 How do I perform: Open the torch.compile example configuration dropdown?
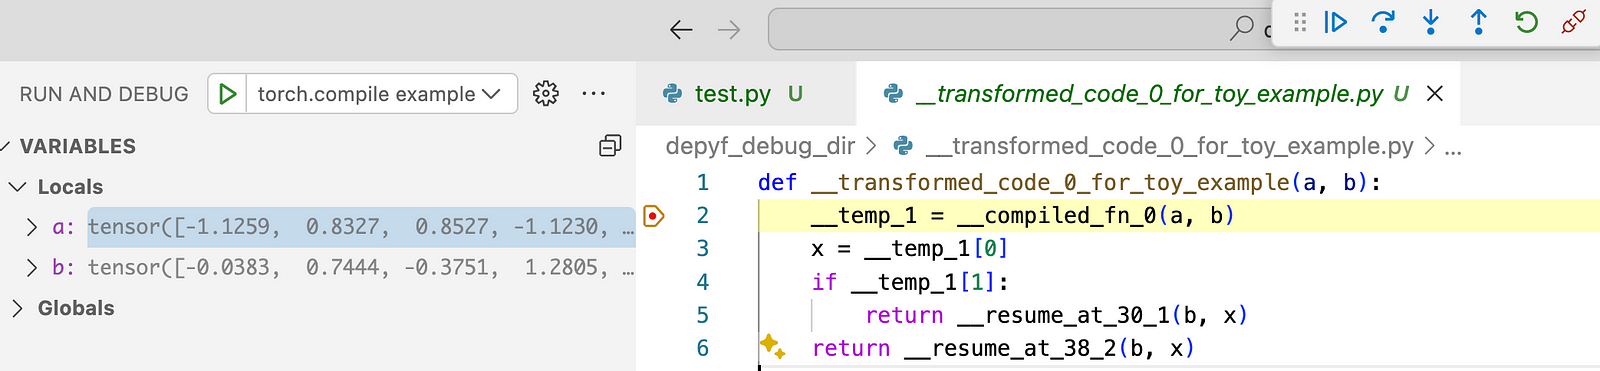tap(380, 94)
